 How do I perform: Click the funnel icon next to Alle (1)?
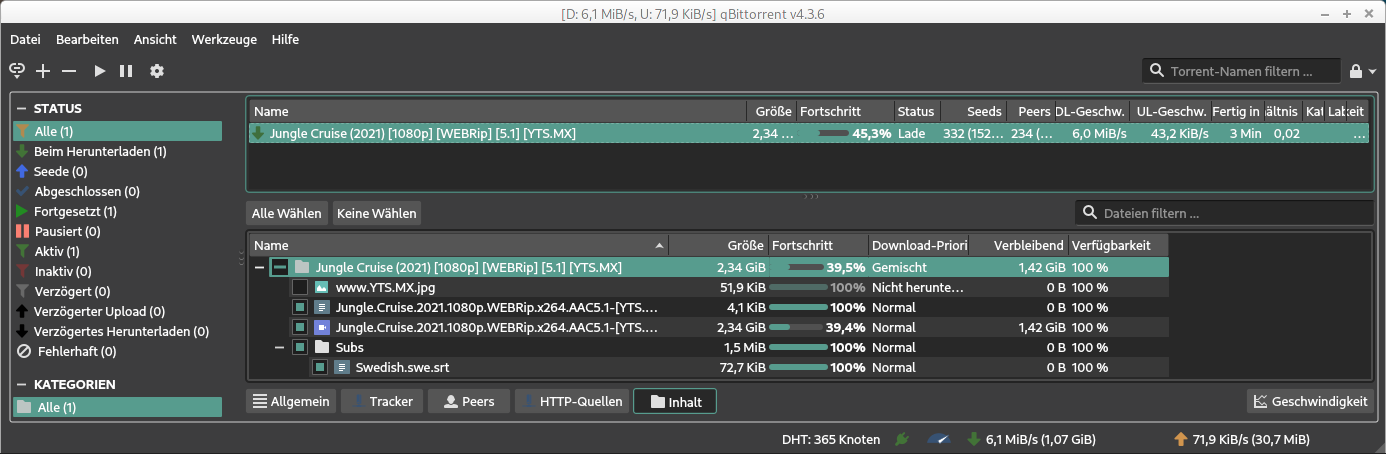point(22,131)
